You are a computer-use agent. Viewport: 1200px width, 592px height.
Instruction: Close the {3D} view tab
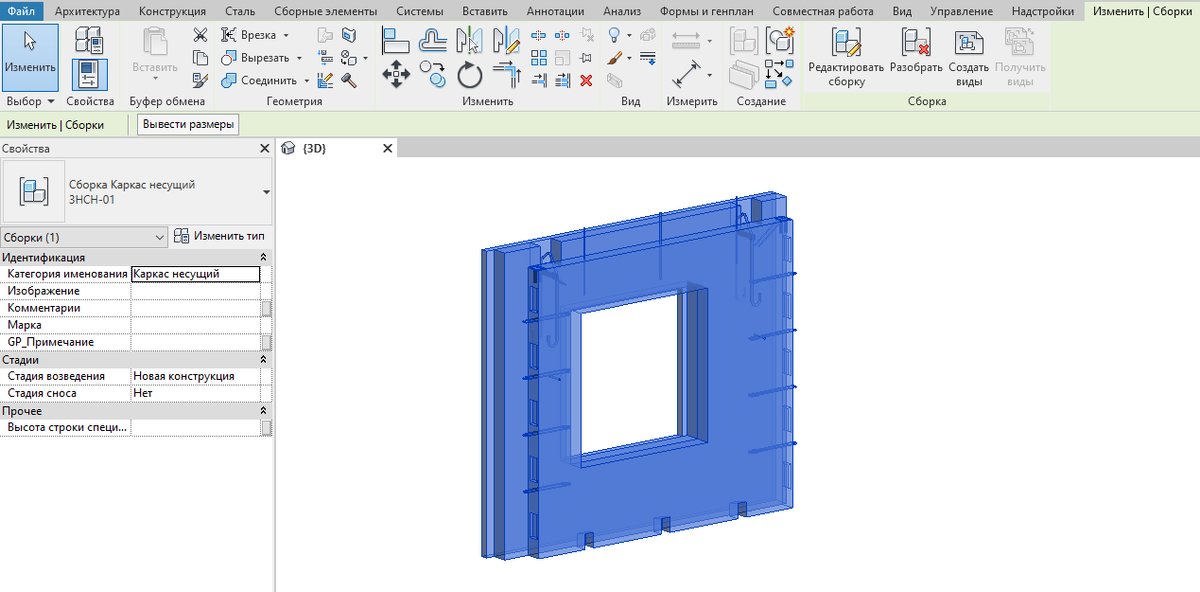388,148
